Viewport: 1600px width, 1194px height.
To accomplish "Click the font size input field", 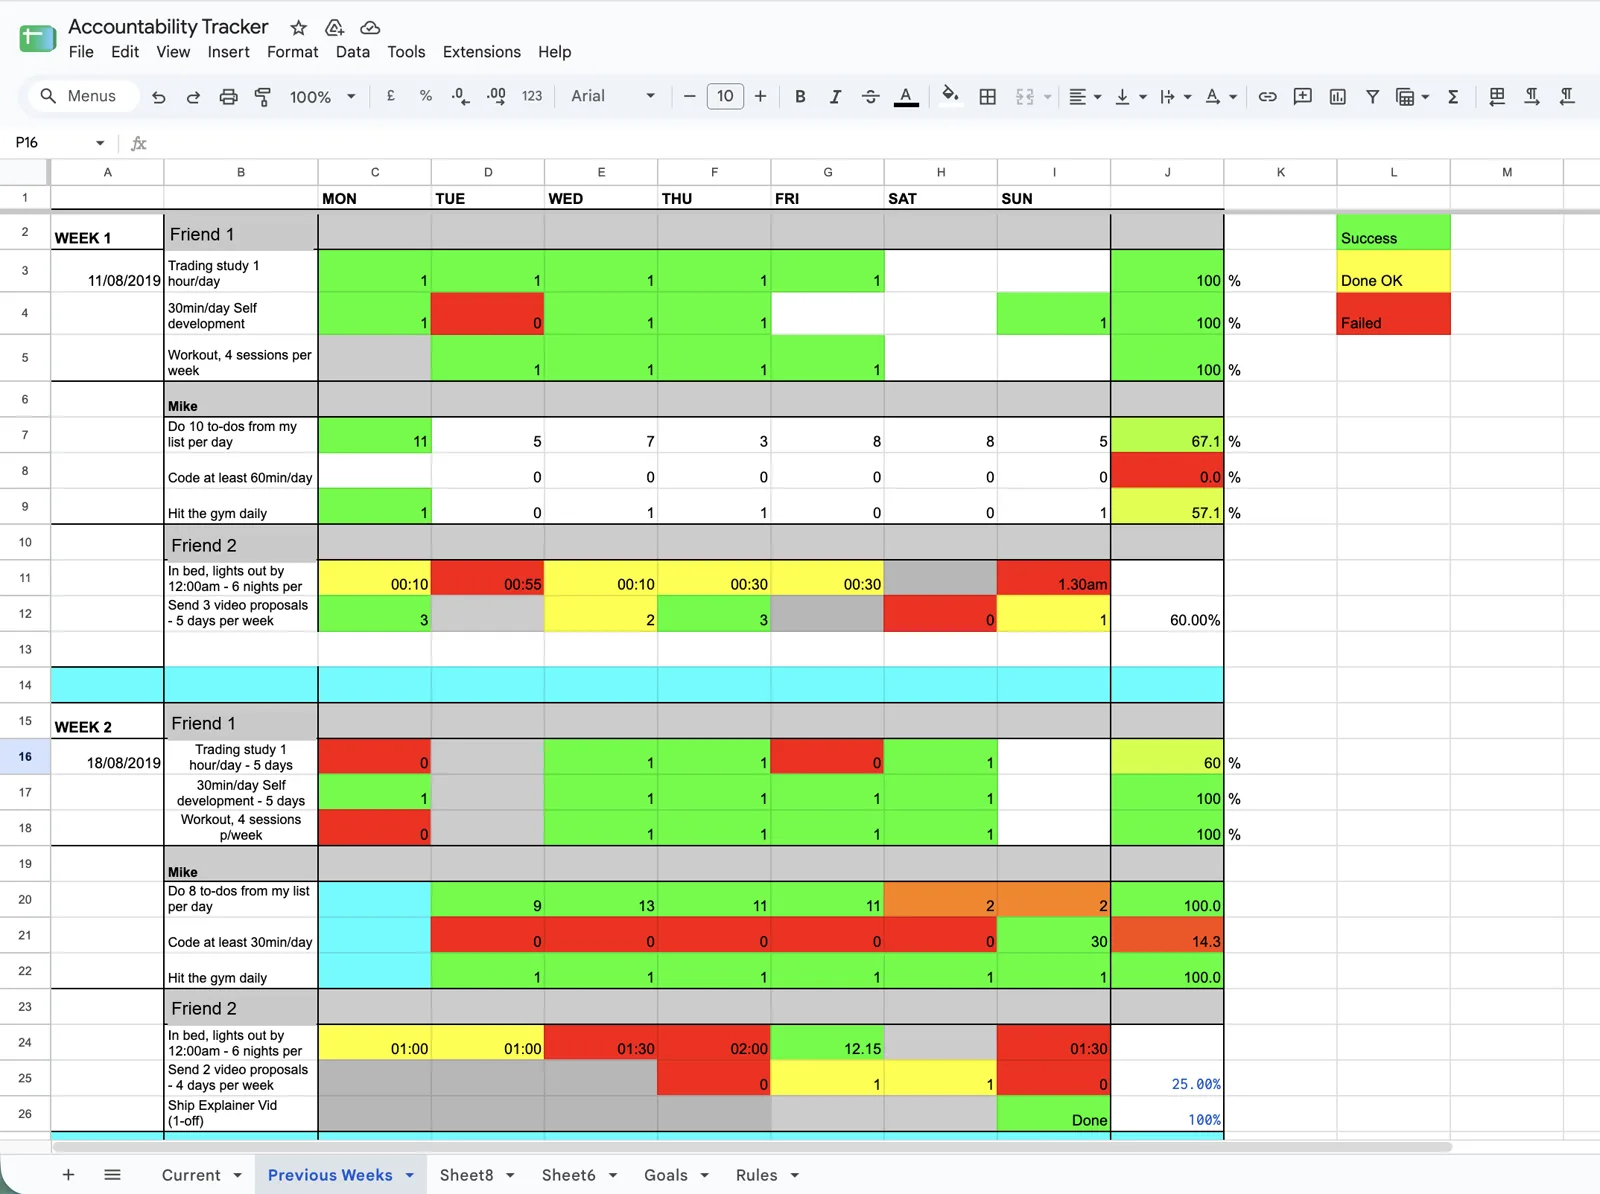I will click(725, 96).
